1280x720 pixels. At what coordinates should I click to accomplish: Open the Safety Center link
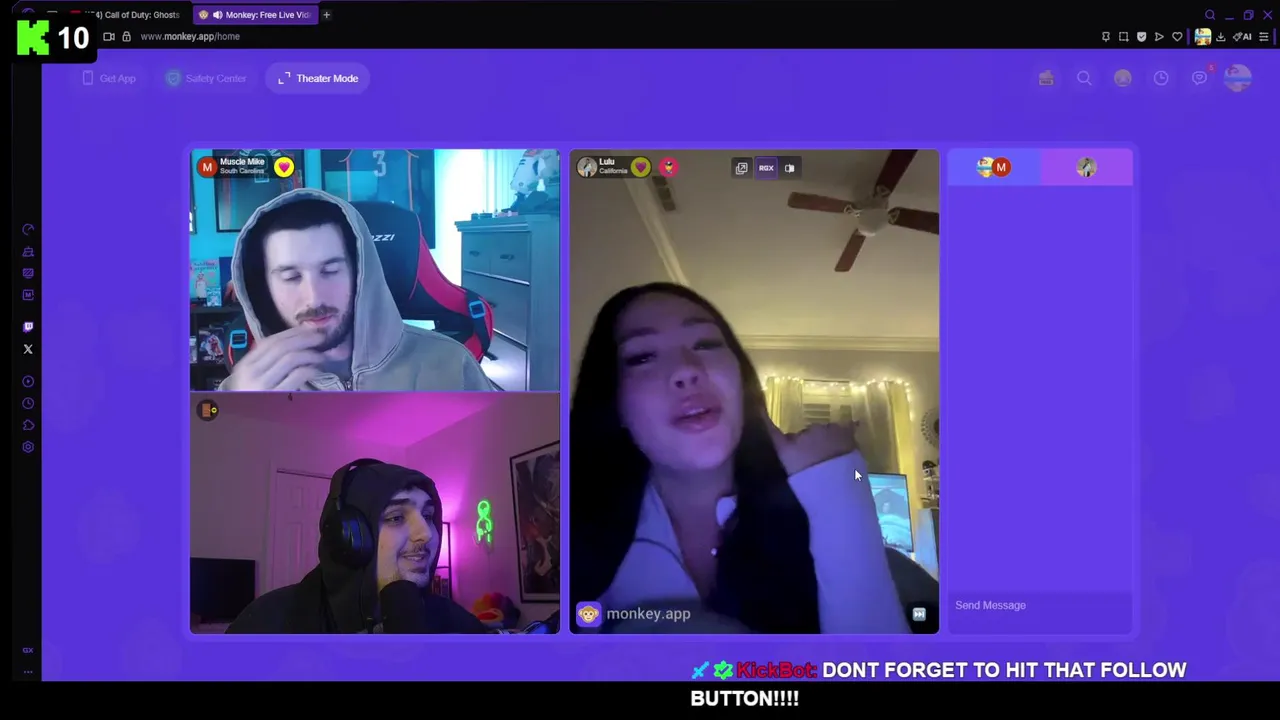[206, 78]
